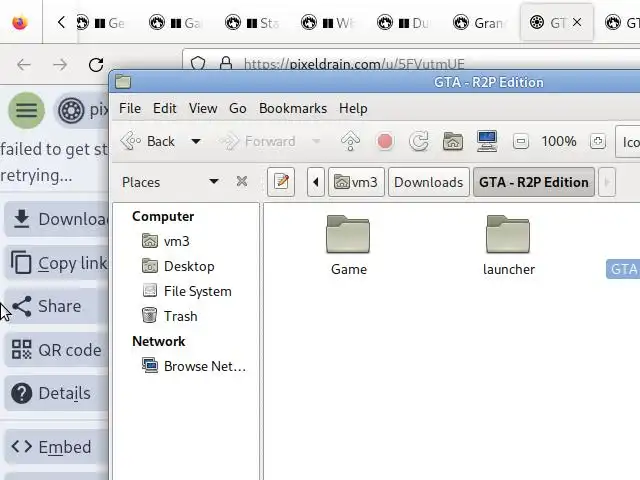This screenshot has width=640, height=480.
Task: Switch to the 'Sta' browser tab
Action: (x=253, y=23)
